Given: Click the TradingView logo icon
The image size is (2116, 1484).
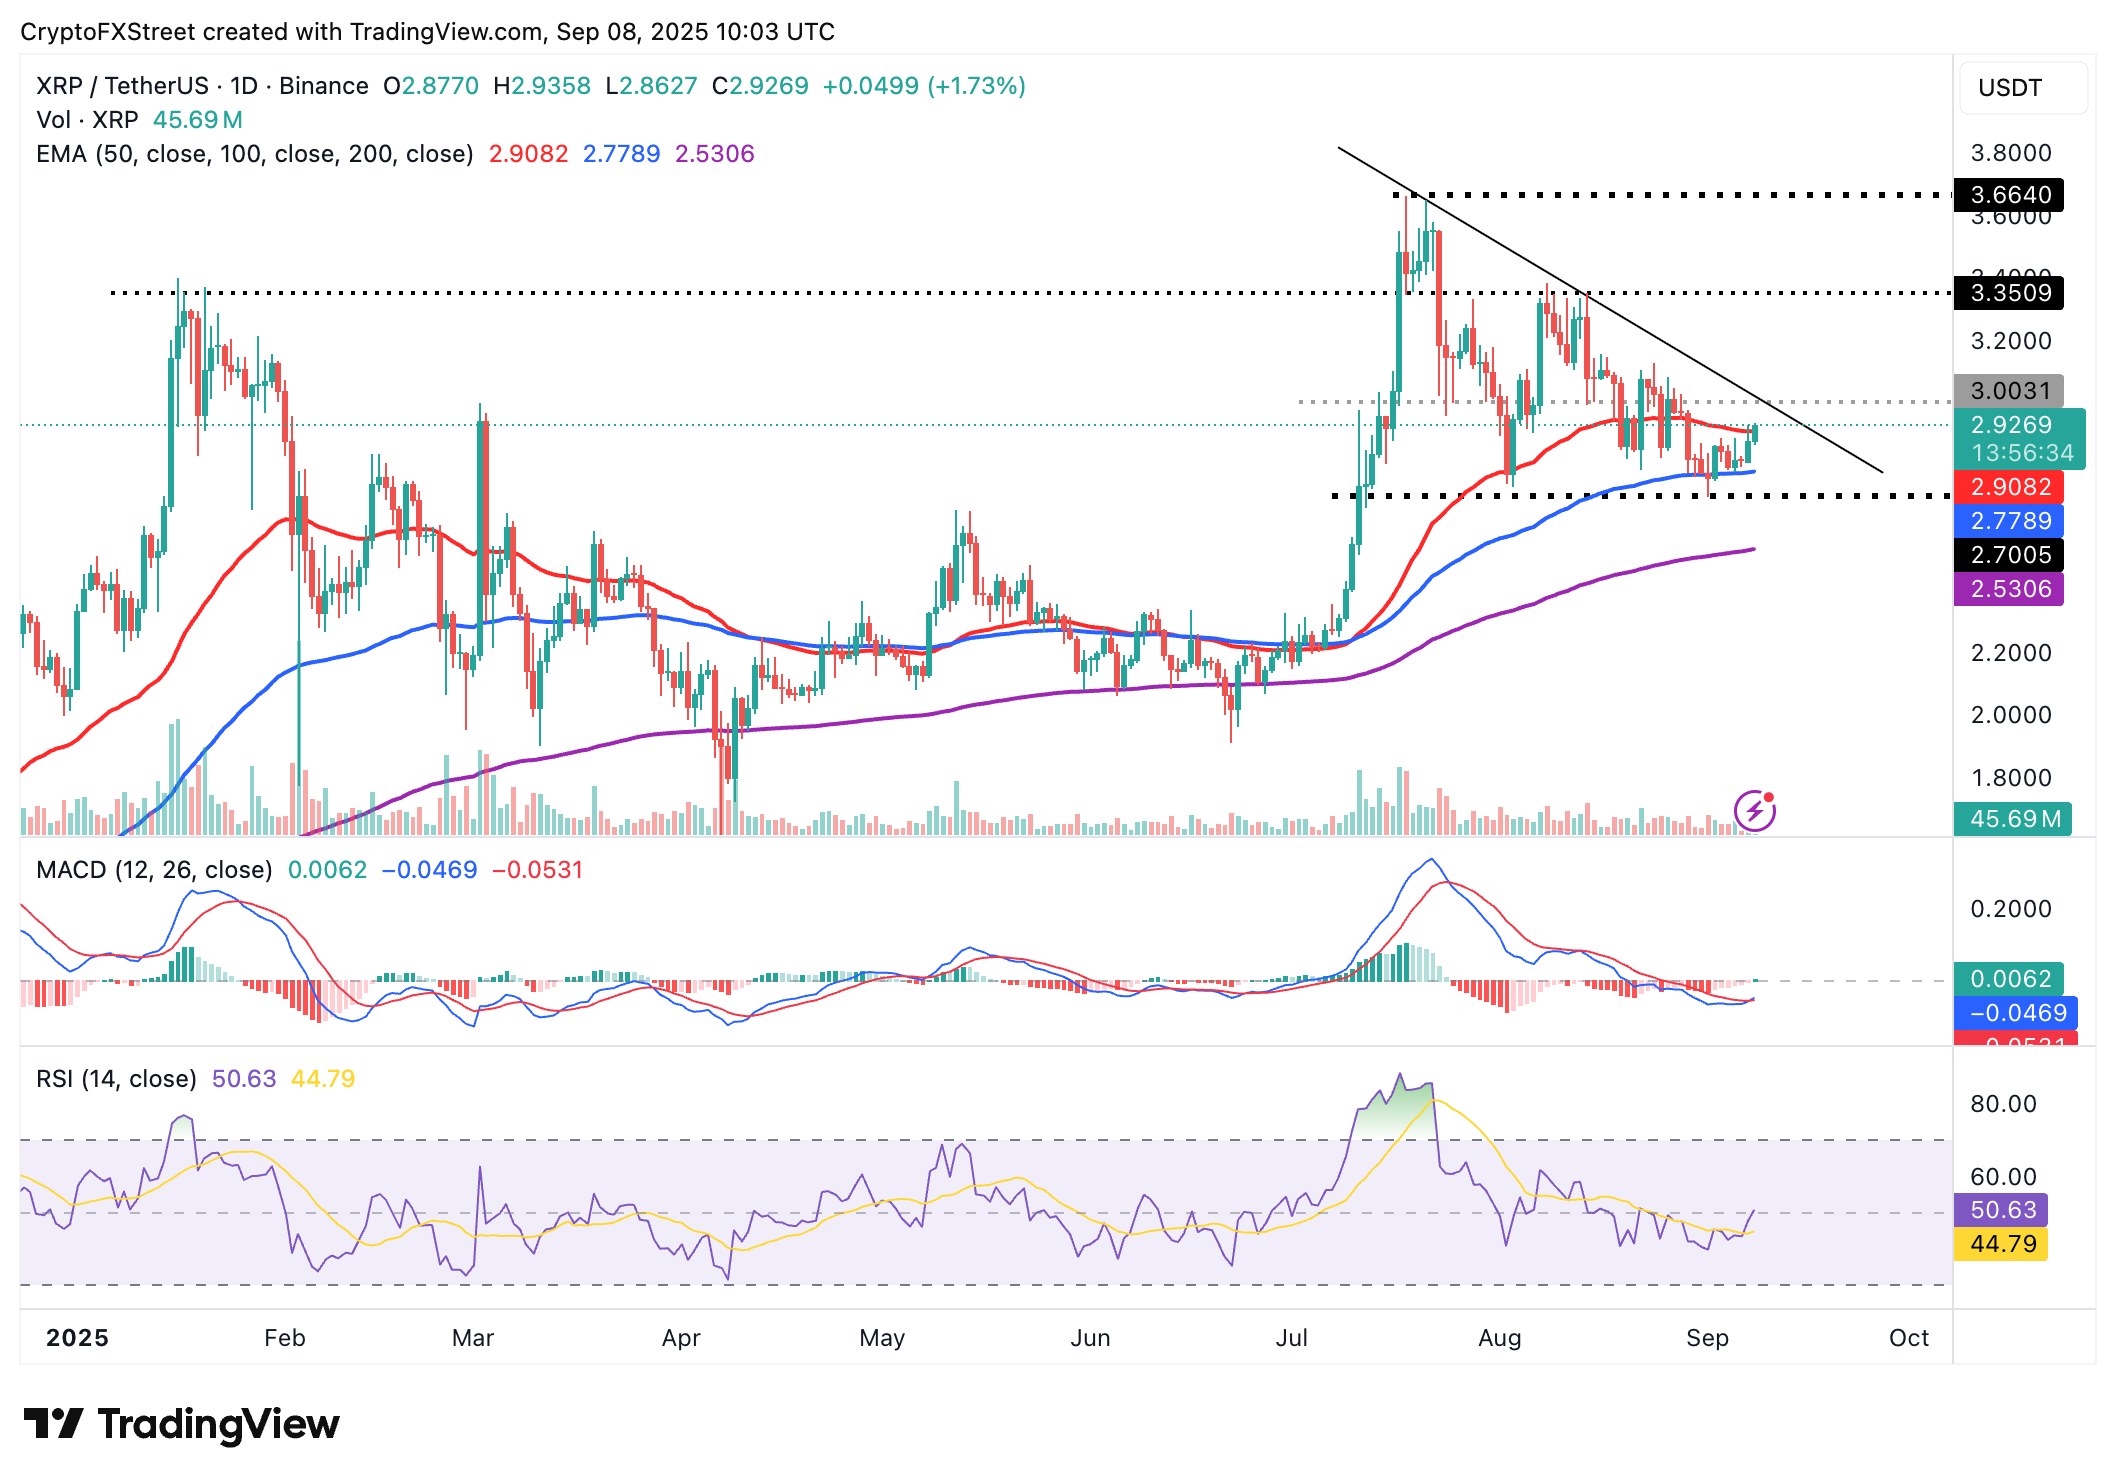Looking at the screenshot, I should click(x=53, y=1423).
